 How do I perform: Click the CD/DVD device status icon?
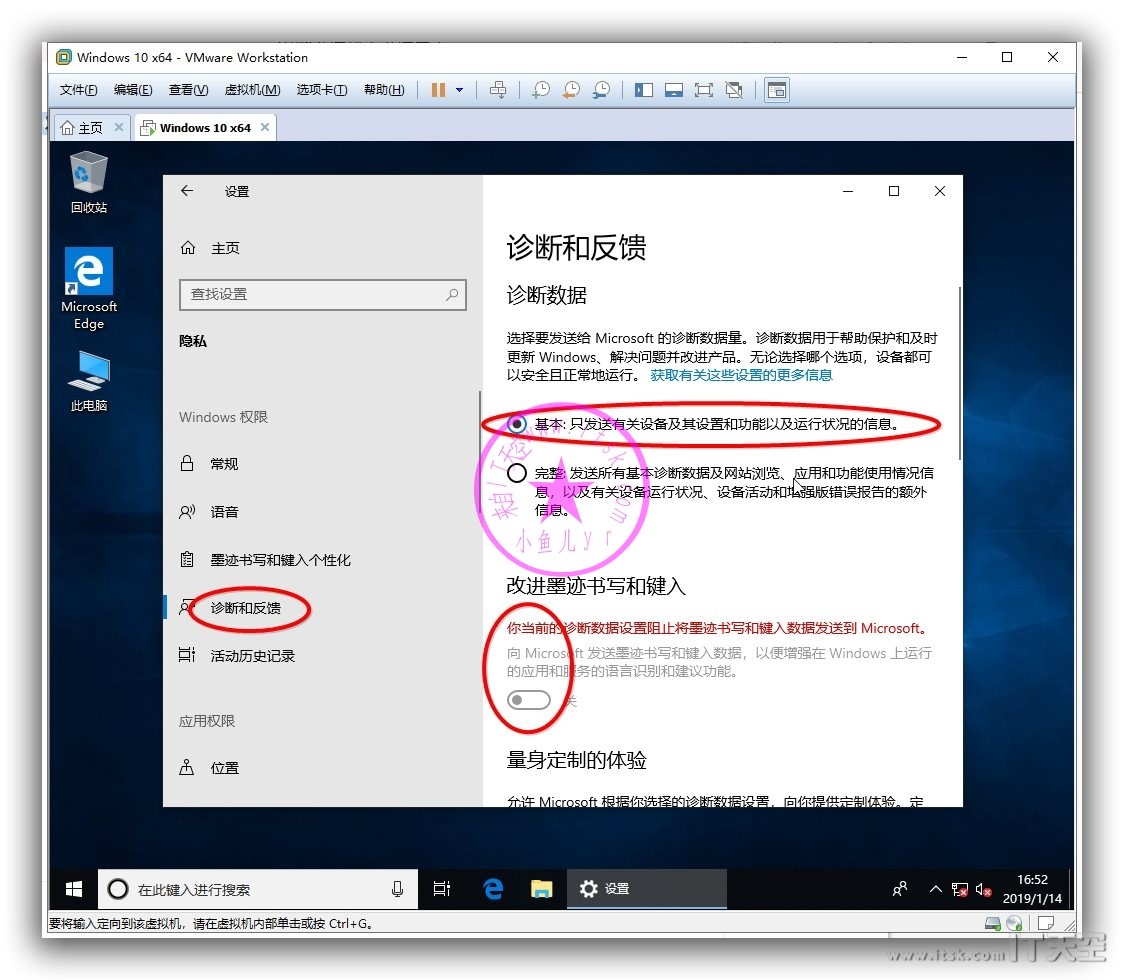click(x=1014, y=923)
